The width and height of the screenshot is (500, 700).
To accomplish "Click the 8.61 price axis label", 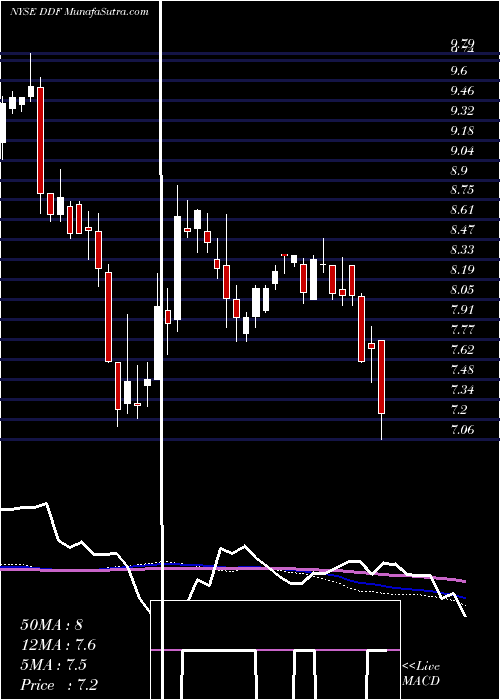I will click(x=462, y=210).
